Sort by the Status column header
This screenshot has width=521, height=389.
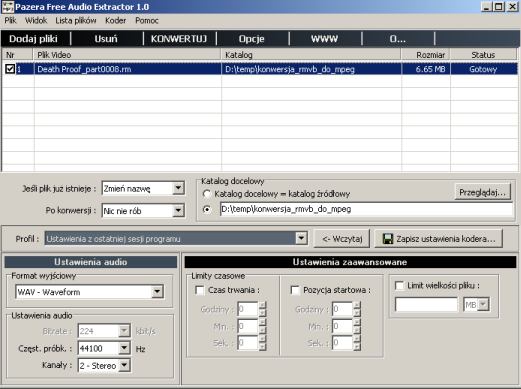pyautogui.click(x=483, y=55)
